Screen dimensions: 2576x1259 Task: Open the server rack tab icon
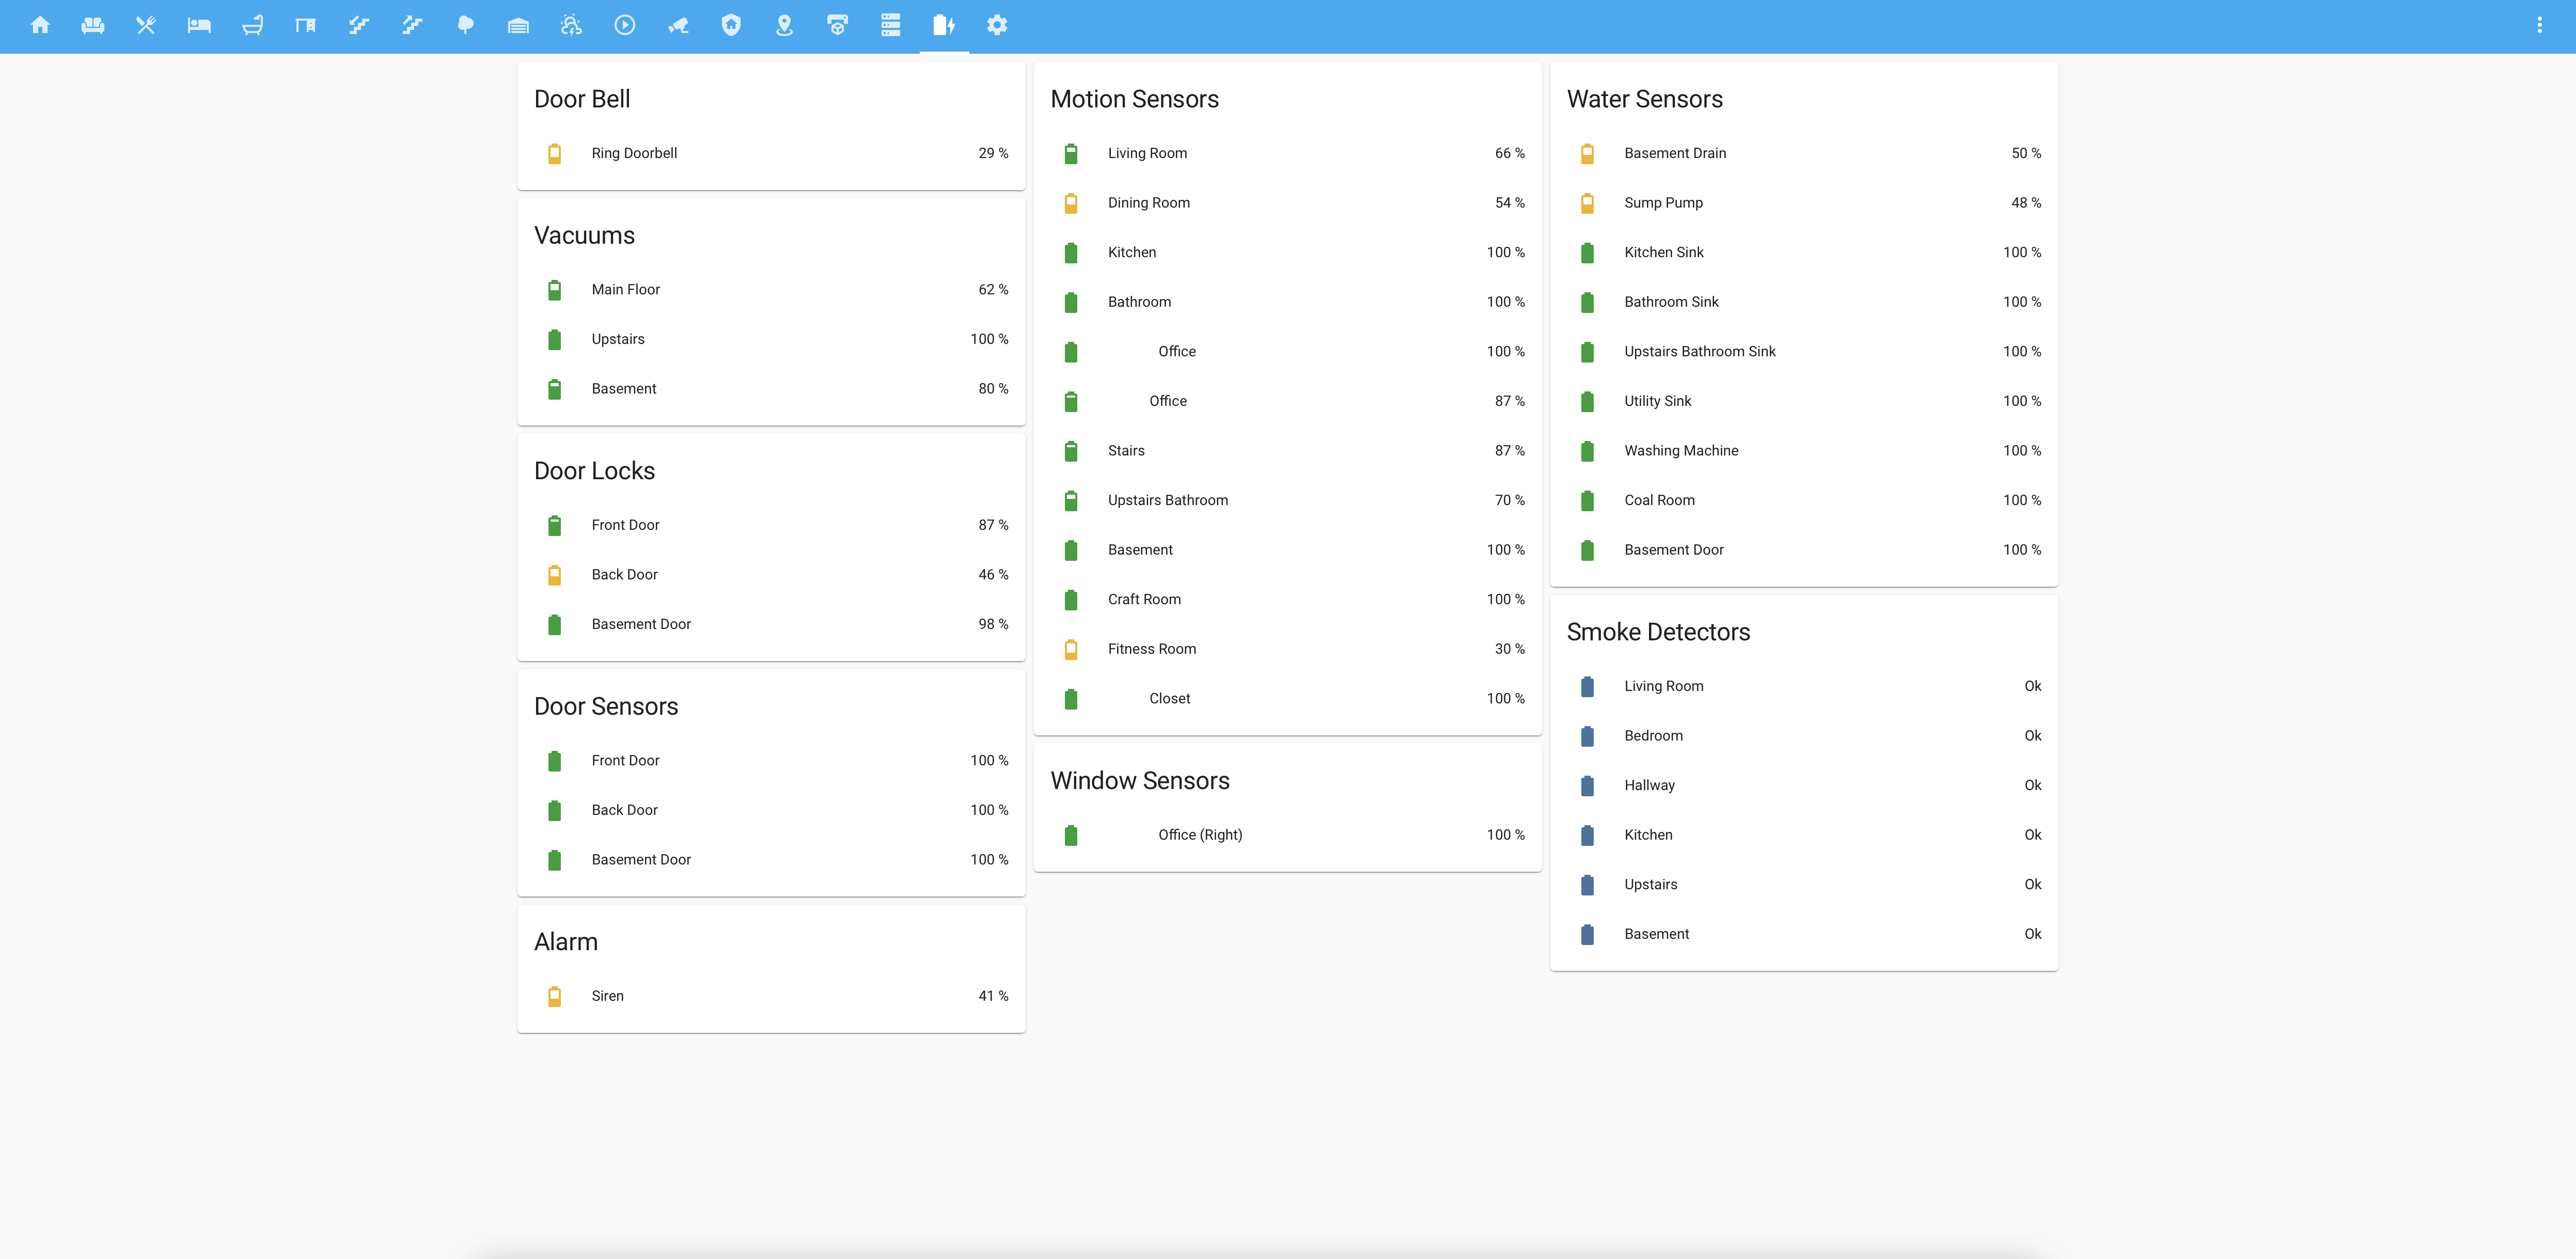point(890,25)
